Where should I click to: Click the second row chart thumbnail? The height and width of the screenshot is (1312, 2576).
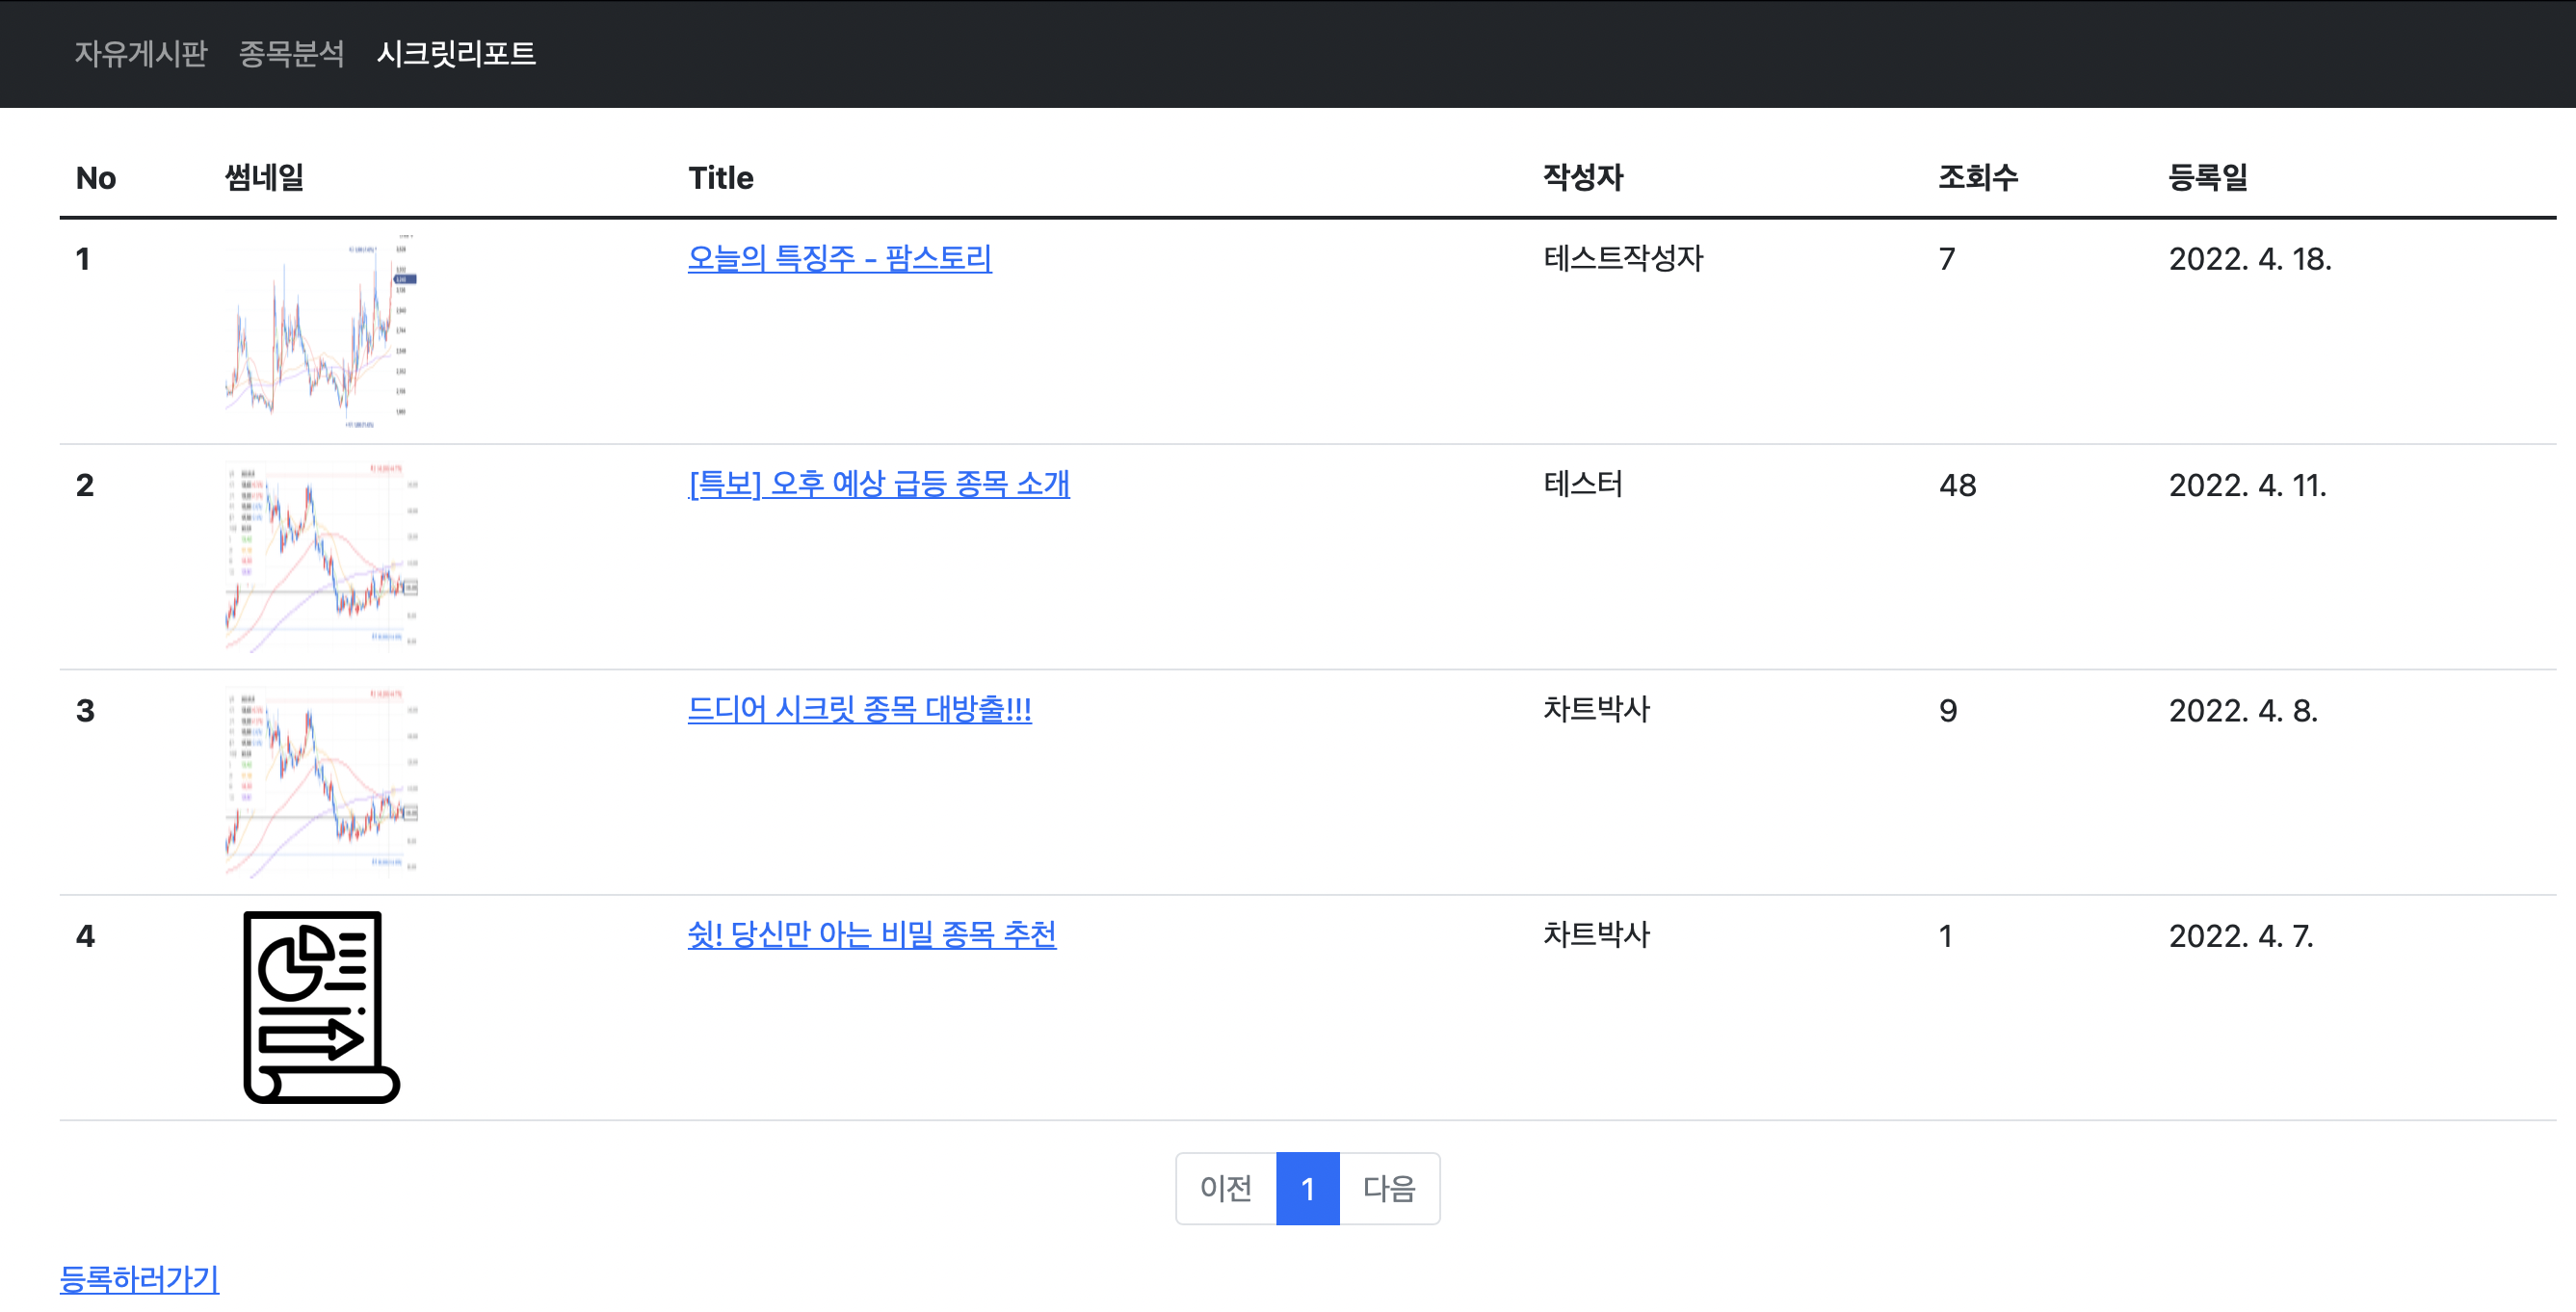(x=321, y=557)
